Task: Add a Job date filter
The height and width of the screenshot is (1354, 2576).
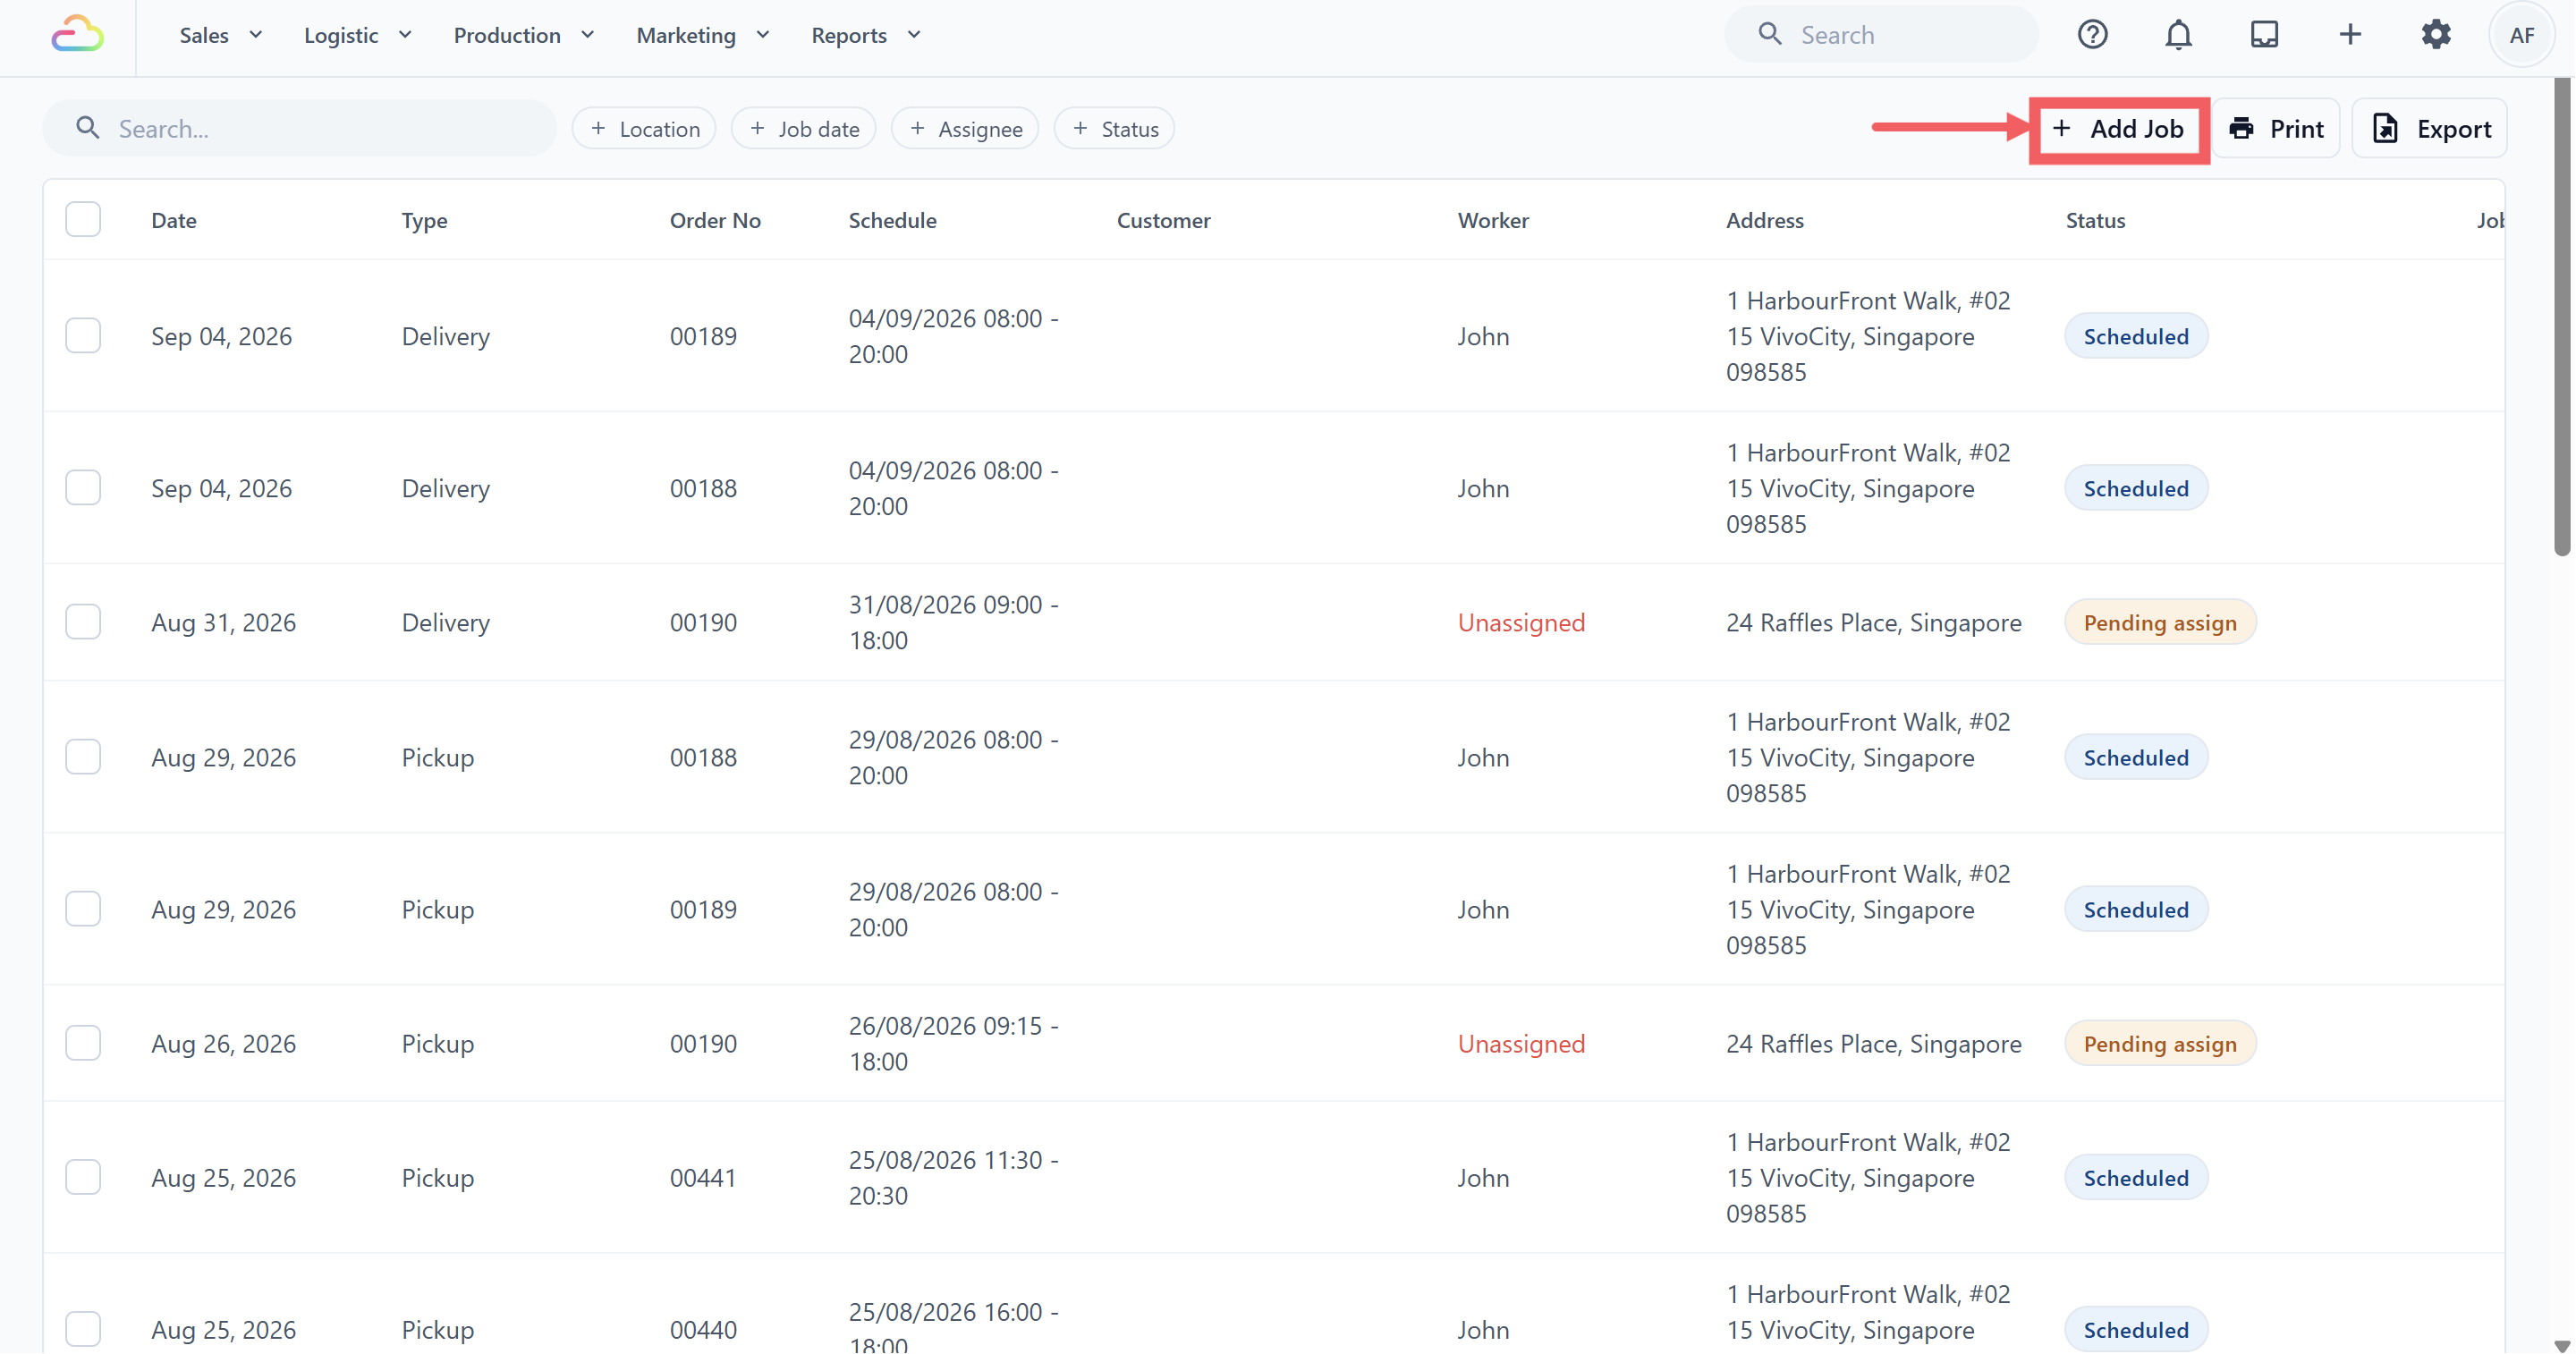Action: pyautogui.click(x=803, y=128)
